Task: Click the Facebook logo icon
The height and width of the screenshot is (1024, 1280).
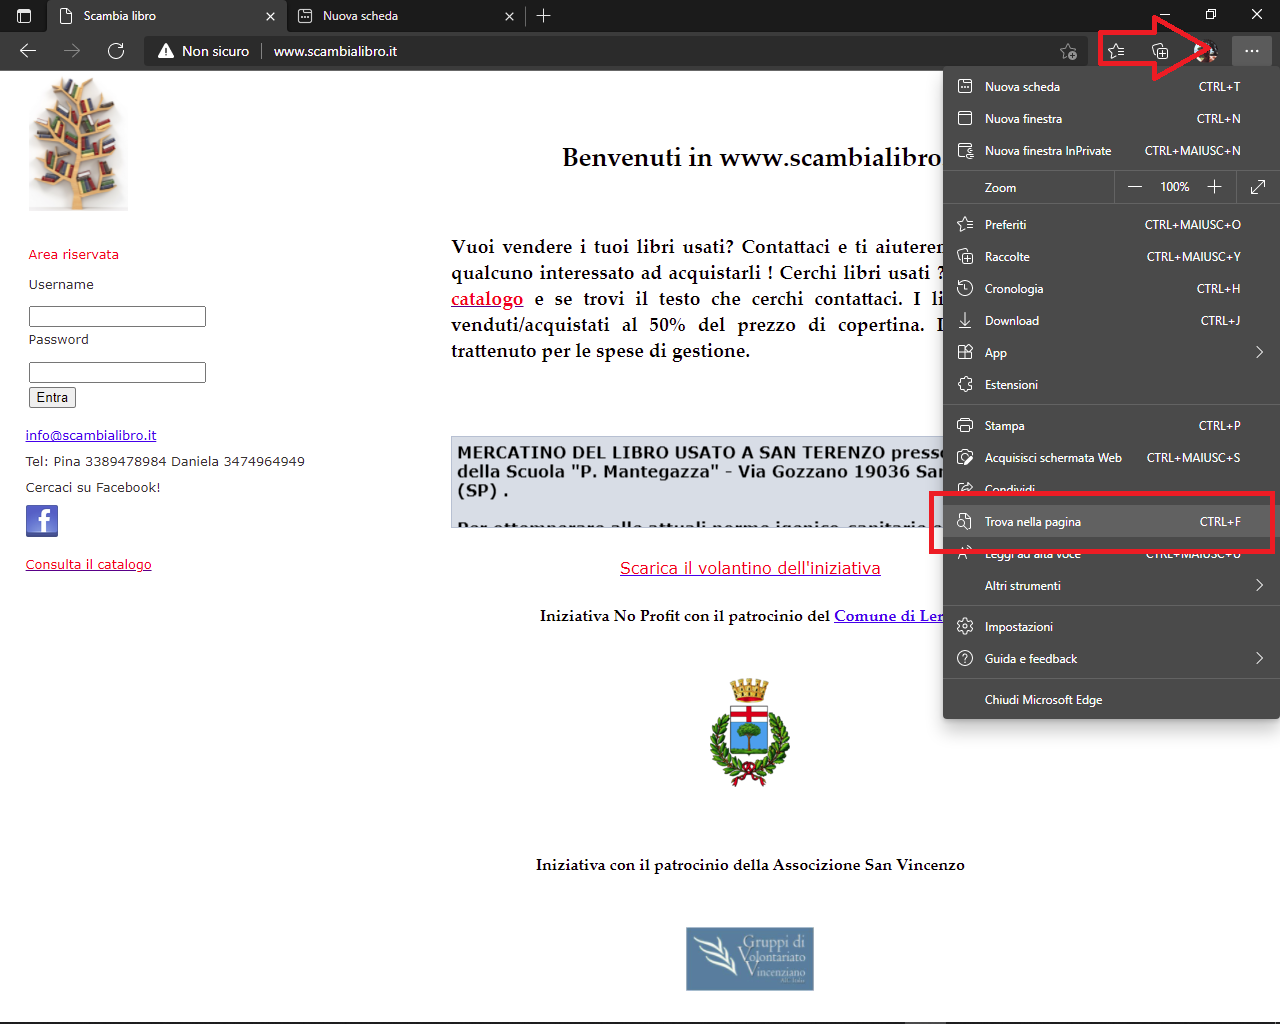Action: pos(42,521)
